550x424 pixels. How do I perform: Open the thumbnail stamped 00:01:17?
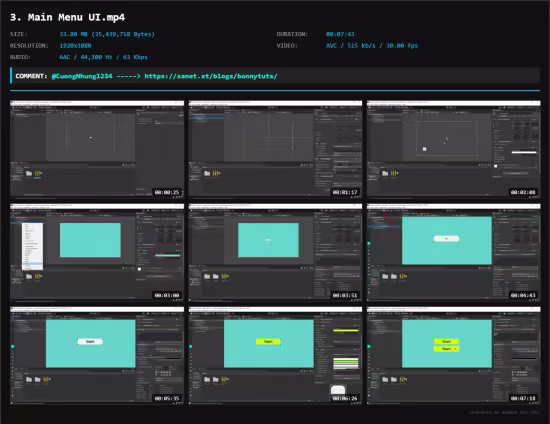tap(275, 149)
